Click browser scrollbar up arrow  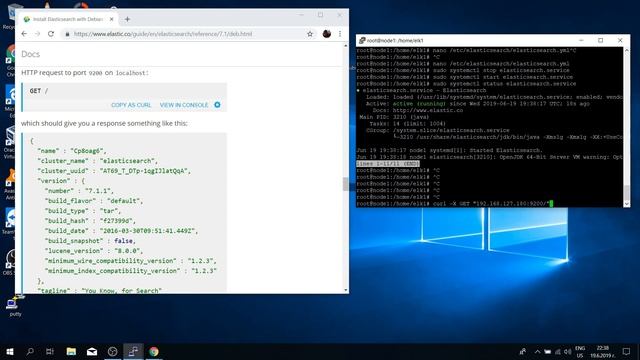345,46
